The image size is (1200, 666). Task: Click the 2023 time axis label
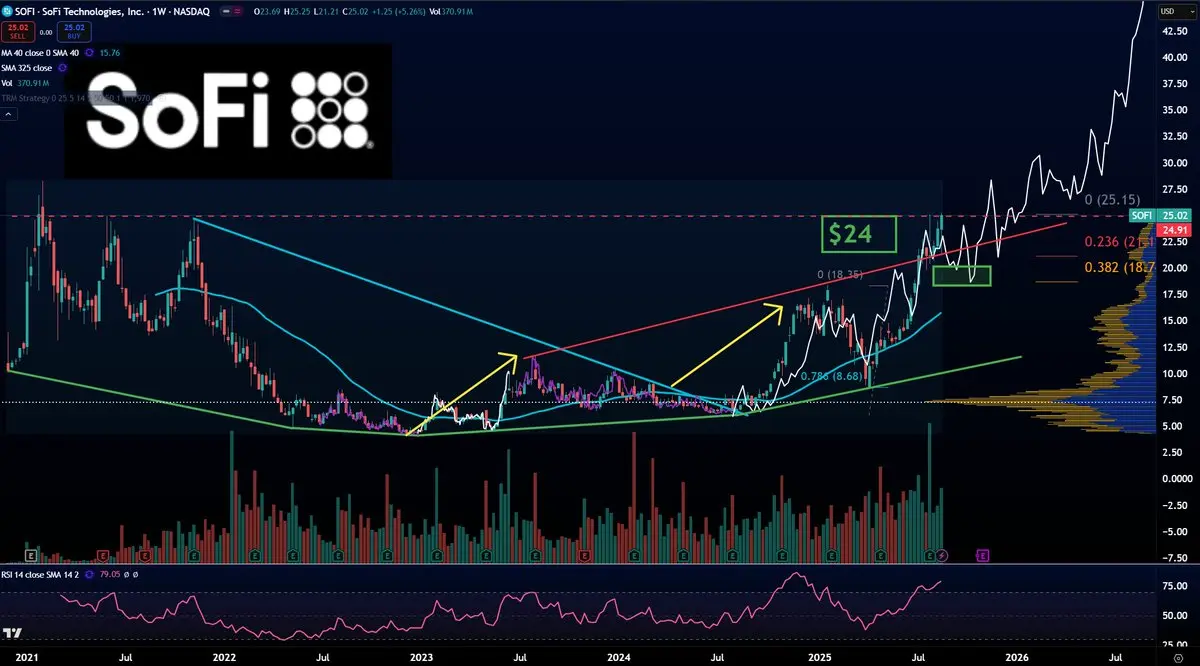coord(422,658)
